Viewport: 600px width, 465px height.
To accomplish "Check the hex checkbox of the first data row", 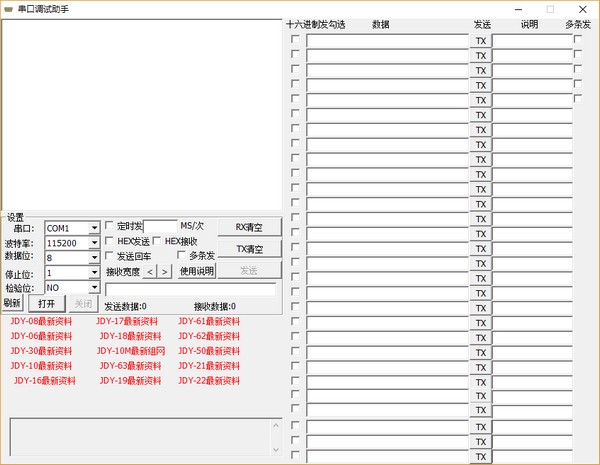I will pyautogui.click(x=295, y=39).
